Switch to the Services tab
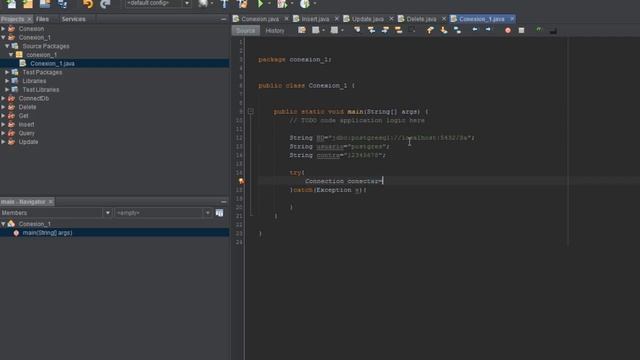 [x=73, y=19]
